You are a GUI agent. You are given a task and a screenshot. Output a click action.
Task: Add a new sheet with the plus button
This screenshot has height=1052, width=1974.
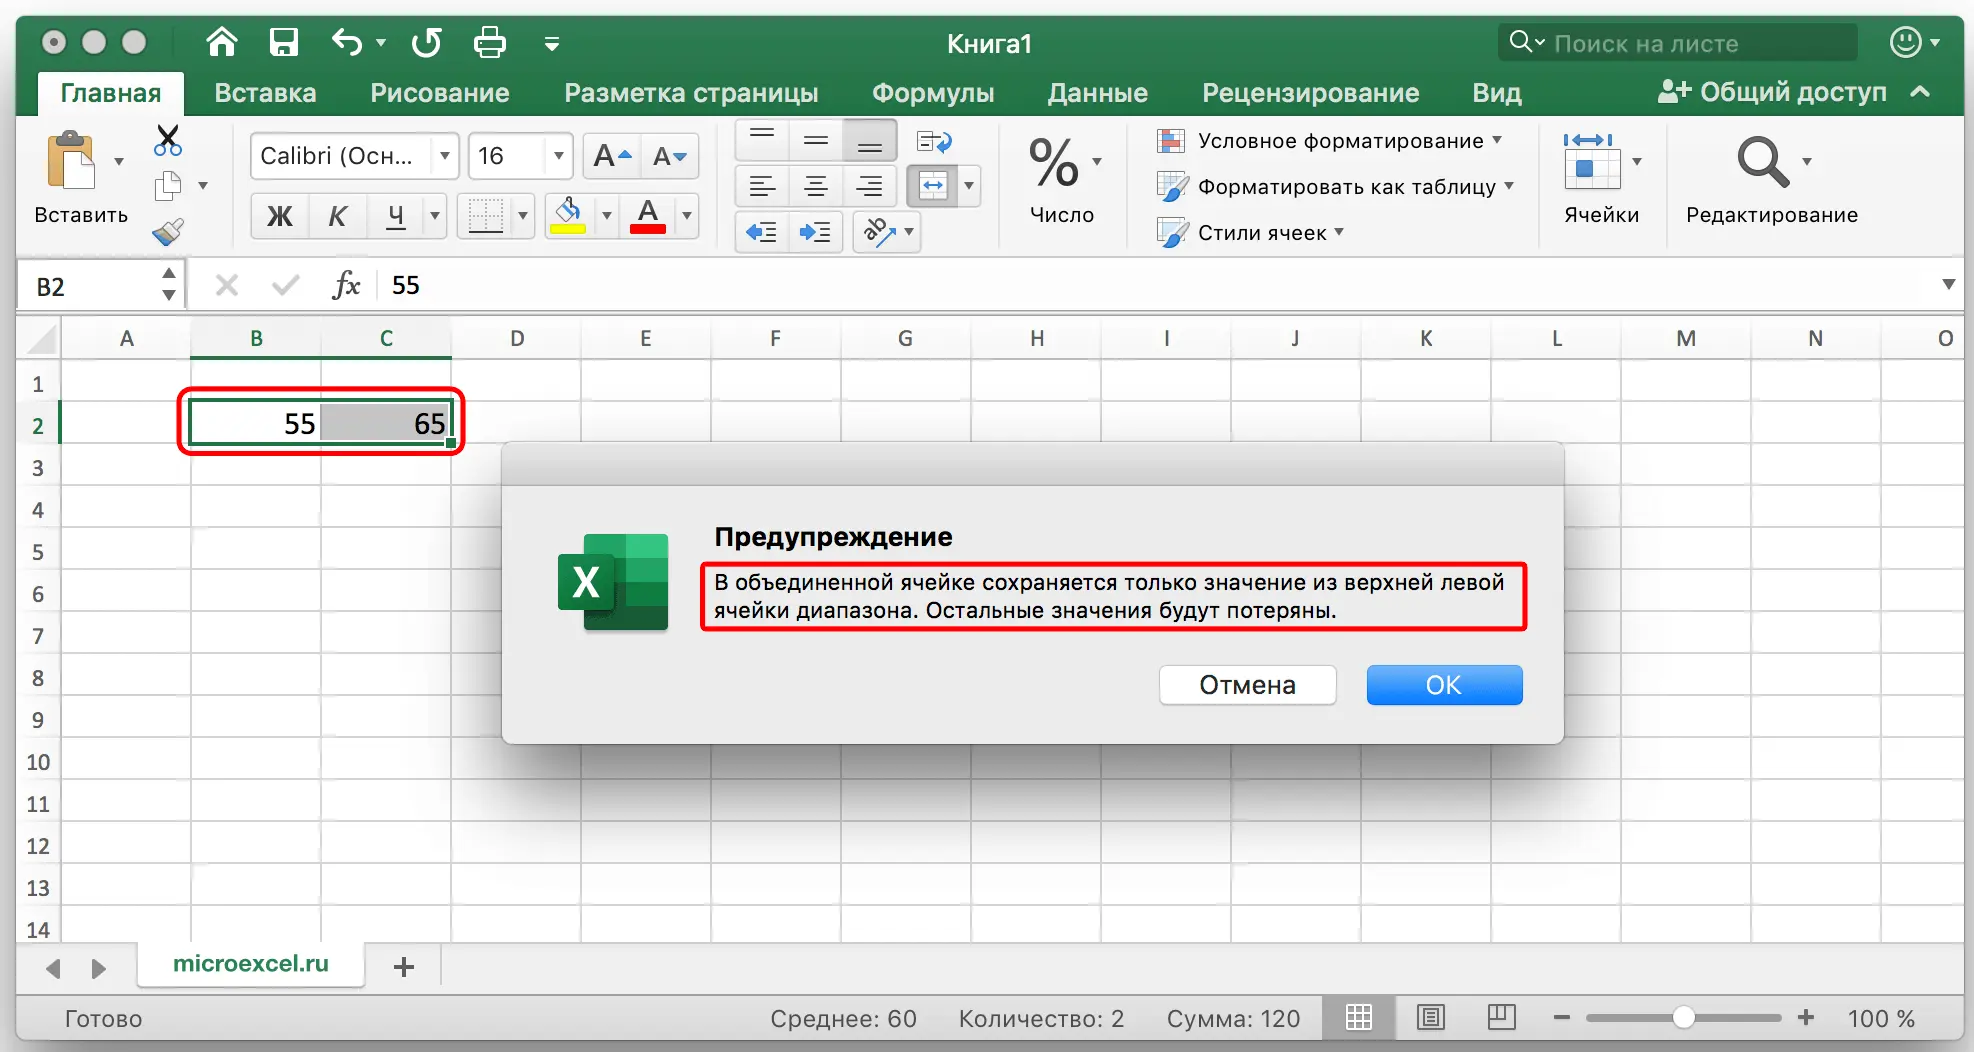[404, 967]
